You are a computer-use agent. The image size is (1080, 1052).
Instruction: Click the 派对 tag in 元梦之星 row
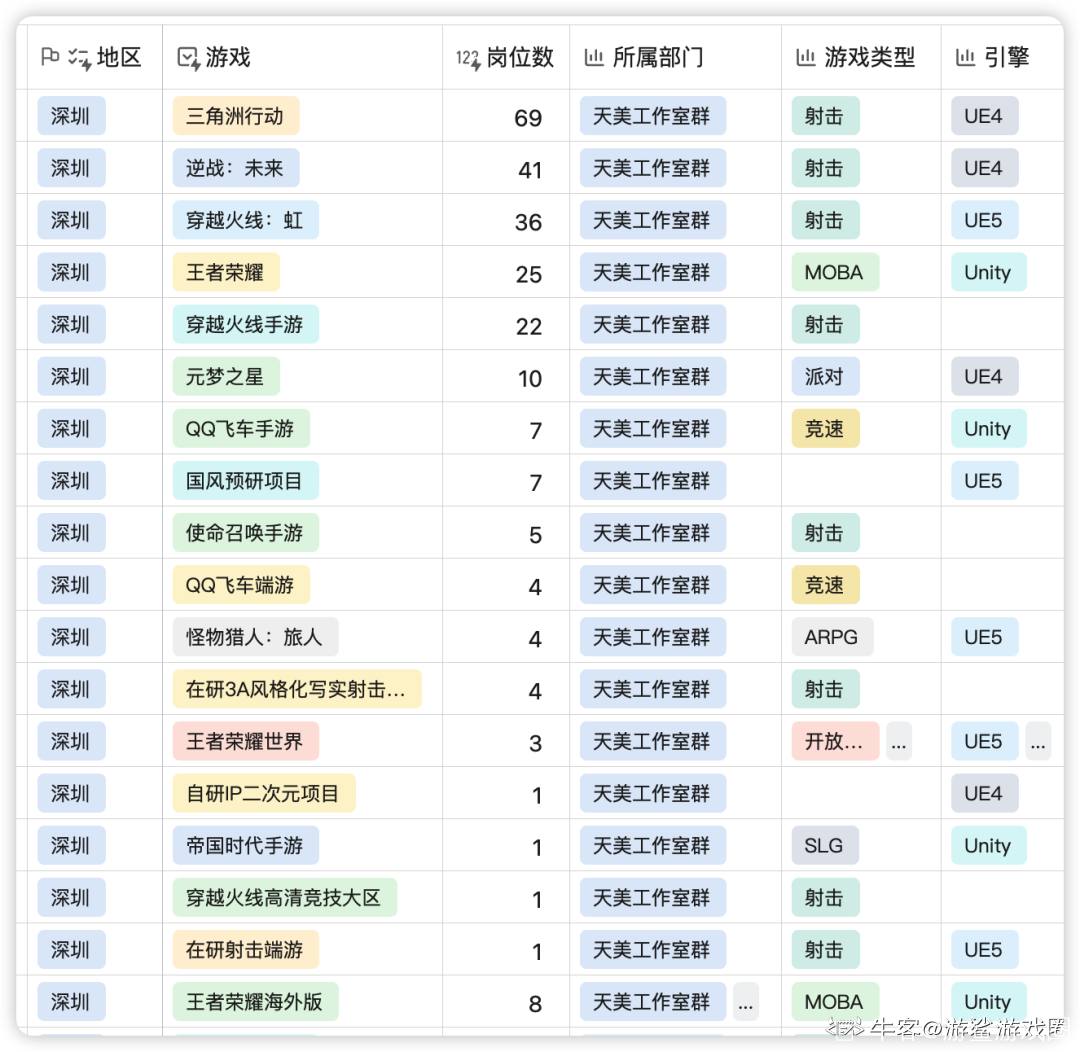[825, 377]
